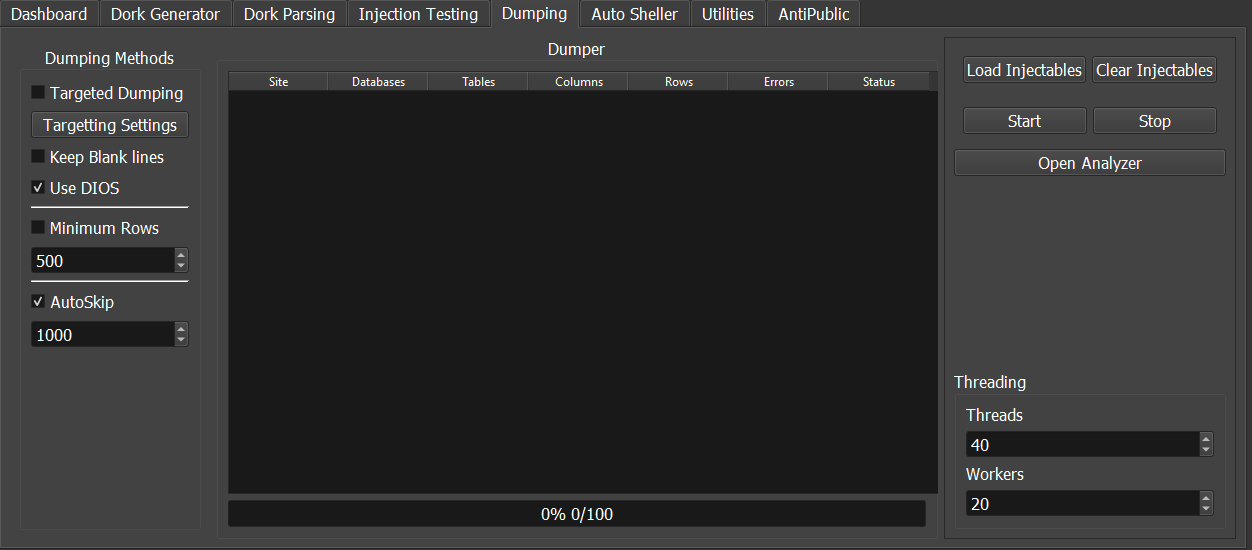Screen dimensions: 1252x550
Task: Click the Targetting Settings button
Action: [x=110, y=125]
